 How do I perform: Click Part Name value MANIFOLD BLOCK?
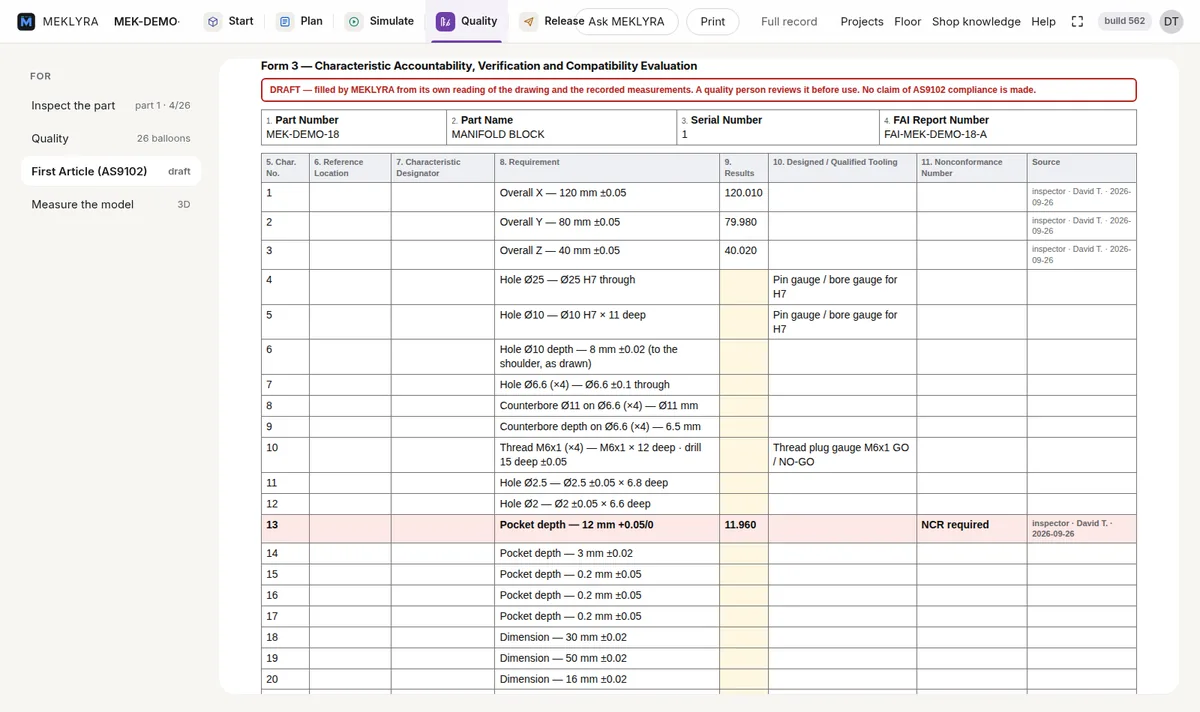pos(498,134)
